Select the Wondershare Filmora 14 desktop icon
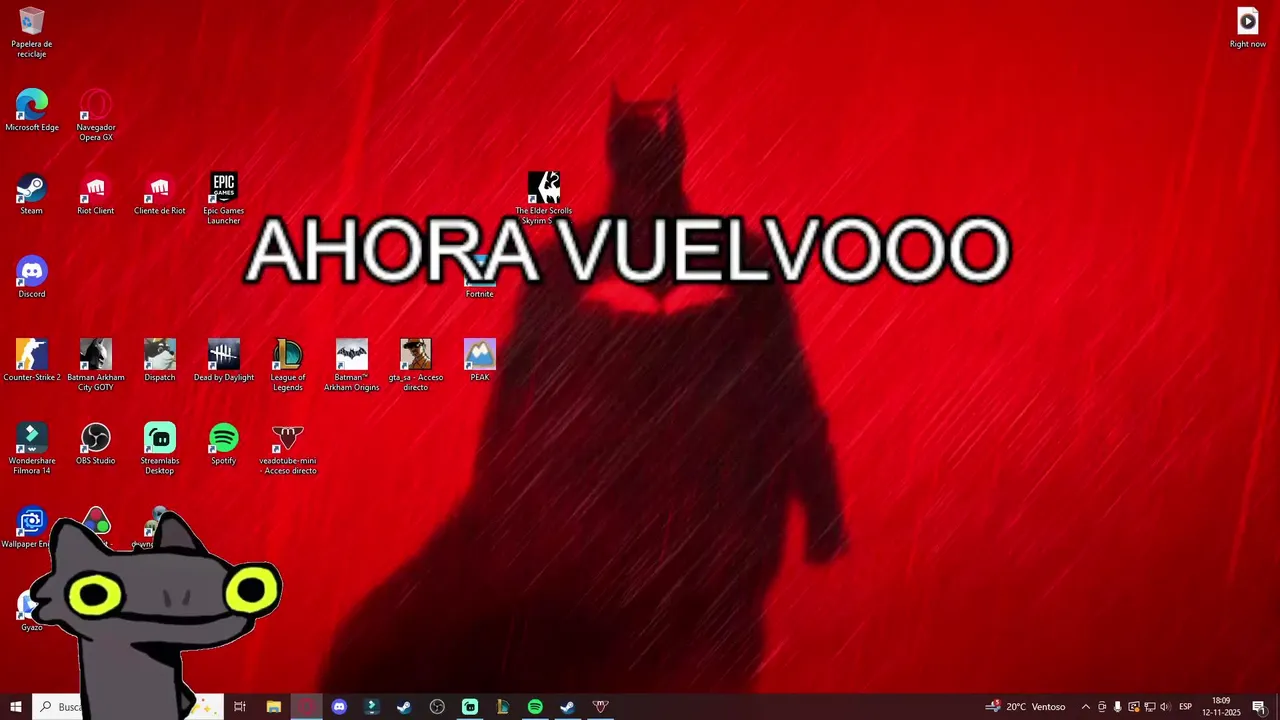 click(32, 448)
